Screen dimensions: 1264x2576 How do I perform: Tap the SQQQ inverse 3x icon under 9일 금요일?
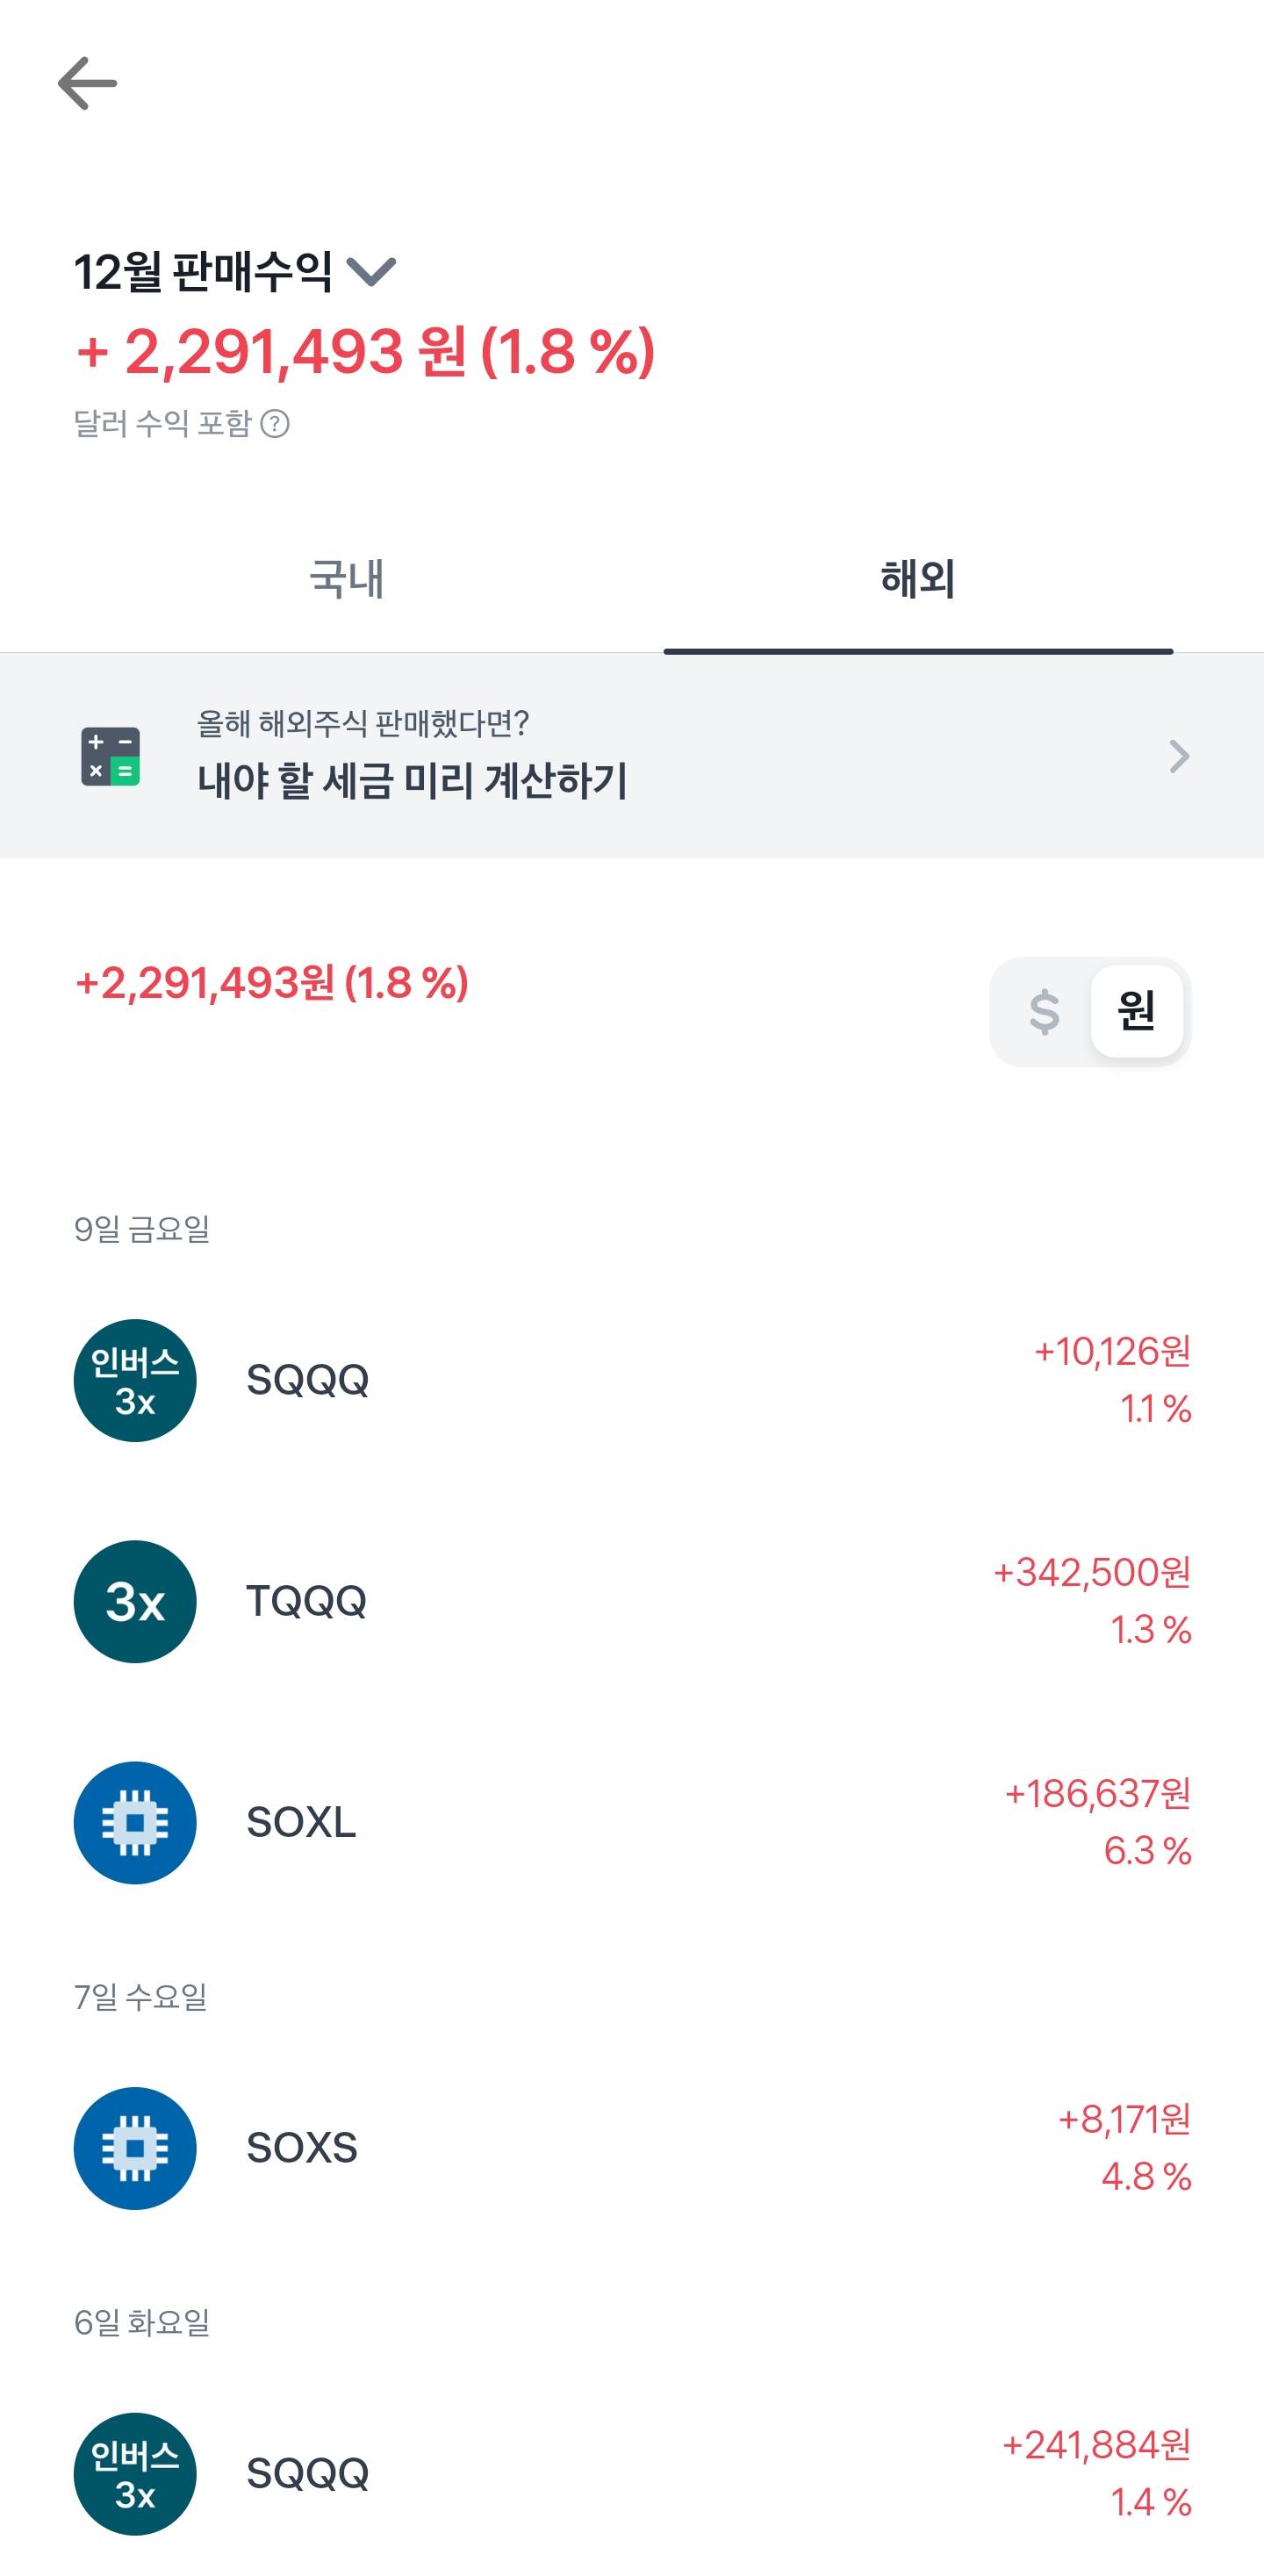click(x=135, y=1380)
